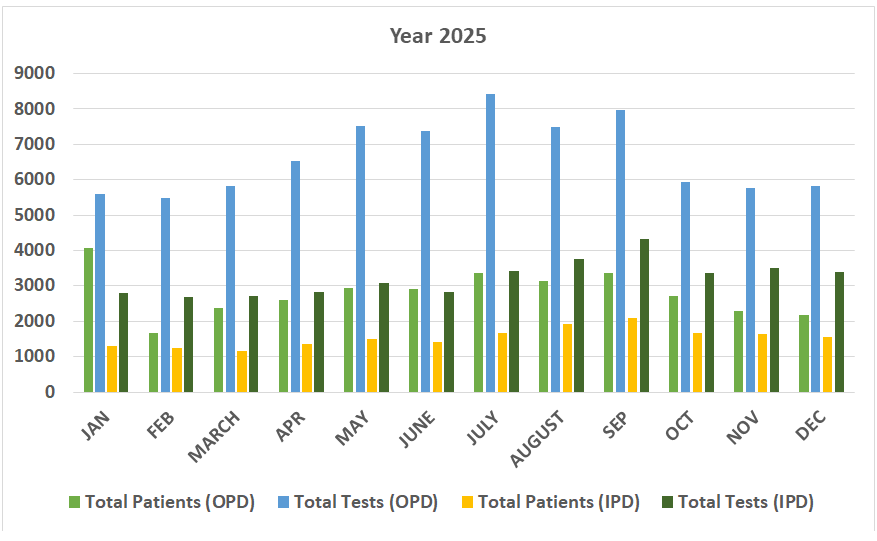Select the blue OPD tests bar for MAY
Screen dimensions: 877x541
coord(360,259)
